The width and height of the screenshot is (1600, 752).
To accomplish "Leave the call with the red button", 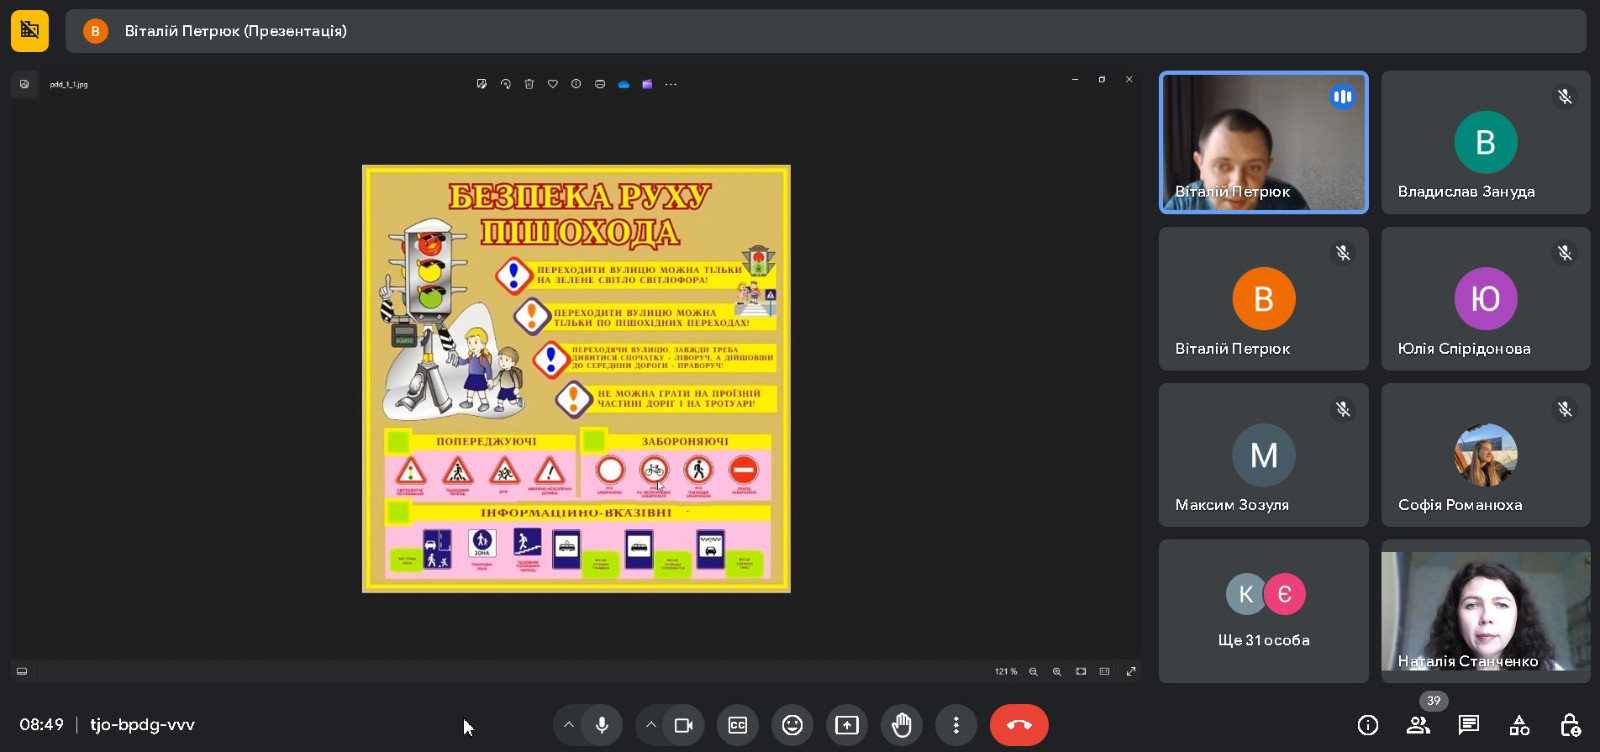I will pyautogui.click(x=1019, y=725).
